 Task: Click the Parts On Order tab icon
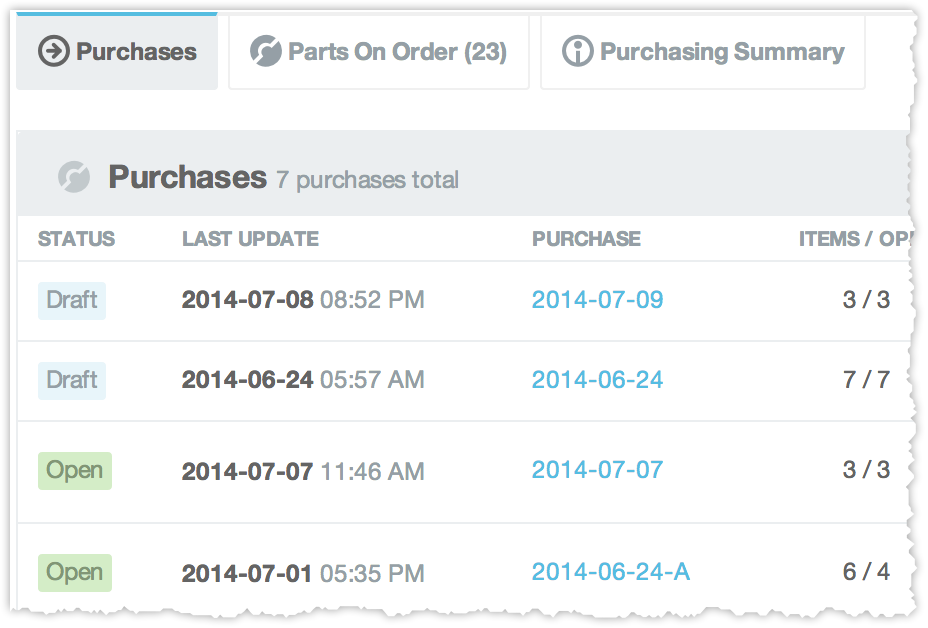[265, 51]
